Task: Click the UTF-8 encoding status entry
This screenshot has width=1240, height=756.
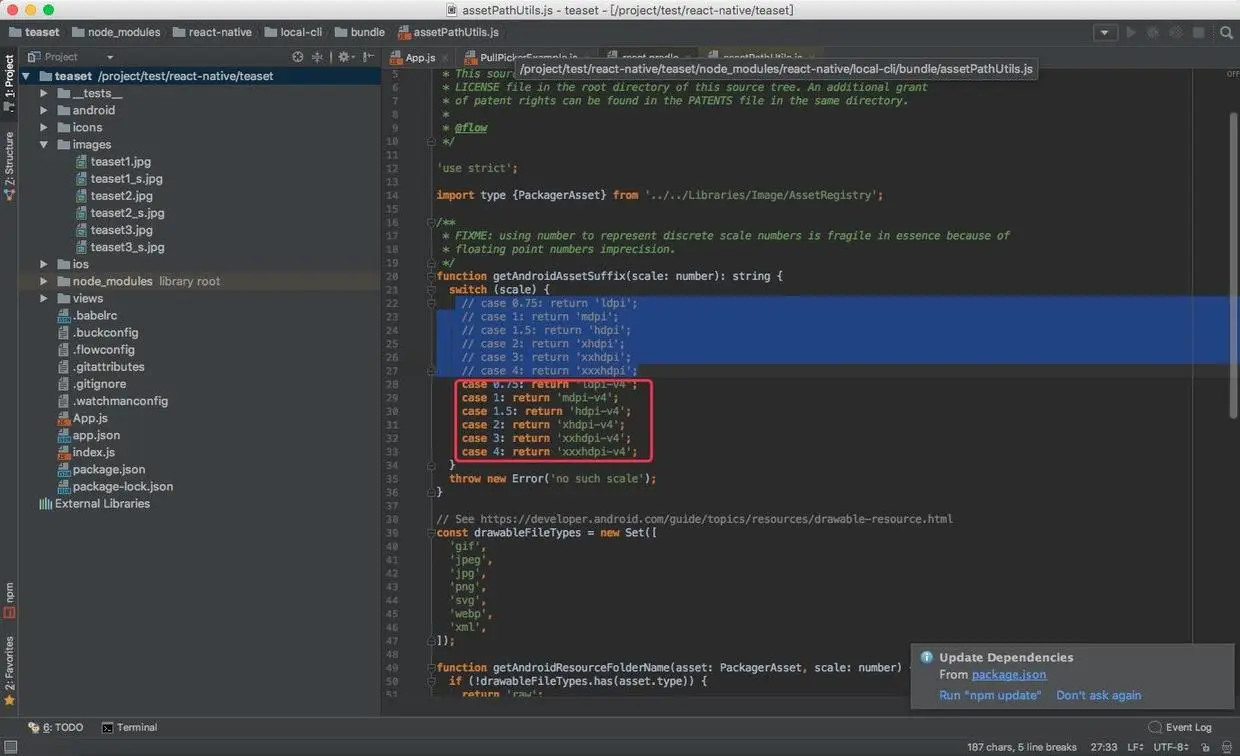Action: point(1172,747)
